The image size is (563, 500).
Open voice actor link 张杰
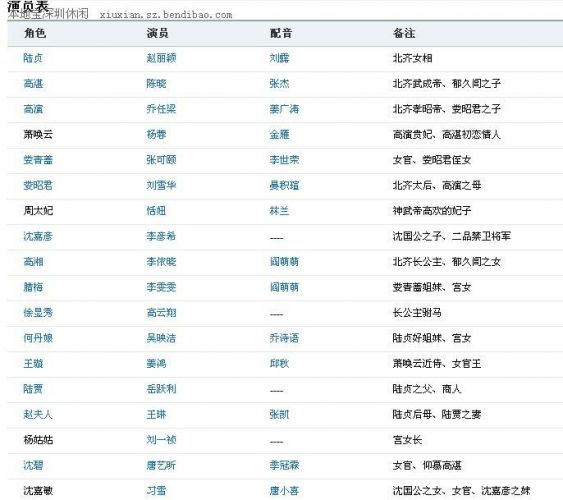pyautogui.click(x=279, y=84)
